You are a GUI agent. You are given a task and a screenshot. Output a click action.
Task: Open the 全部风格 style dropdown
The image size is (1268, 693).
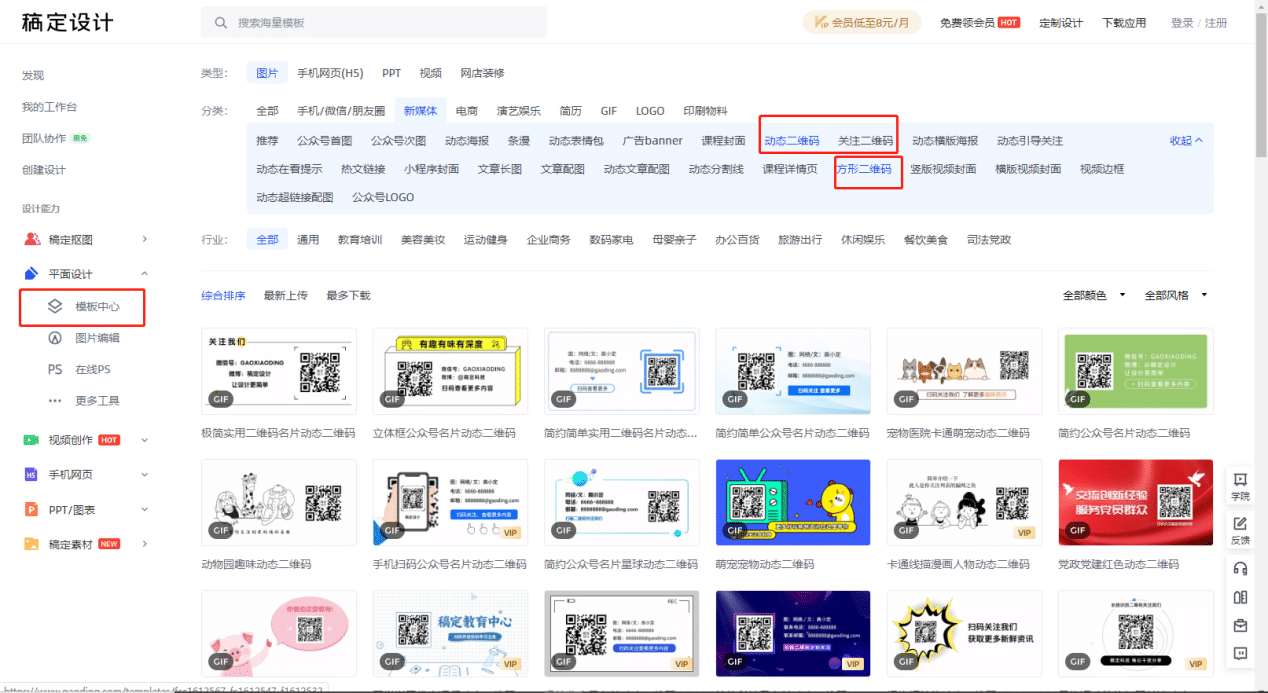1175,295
